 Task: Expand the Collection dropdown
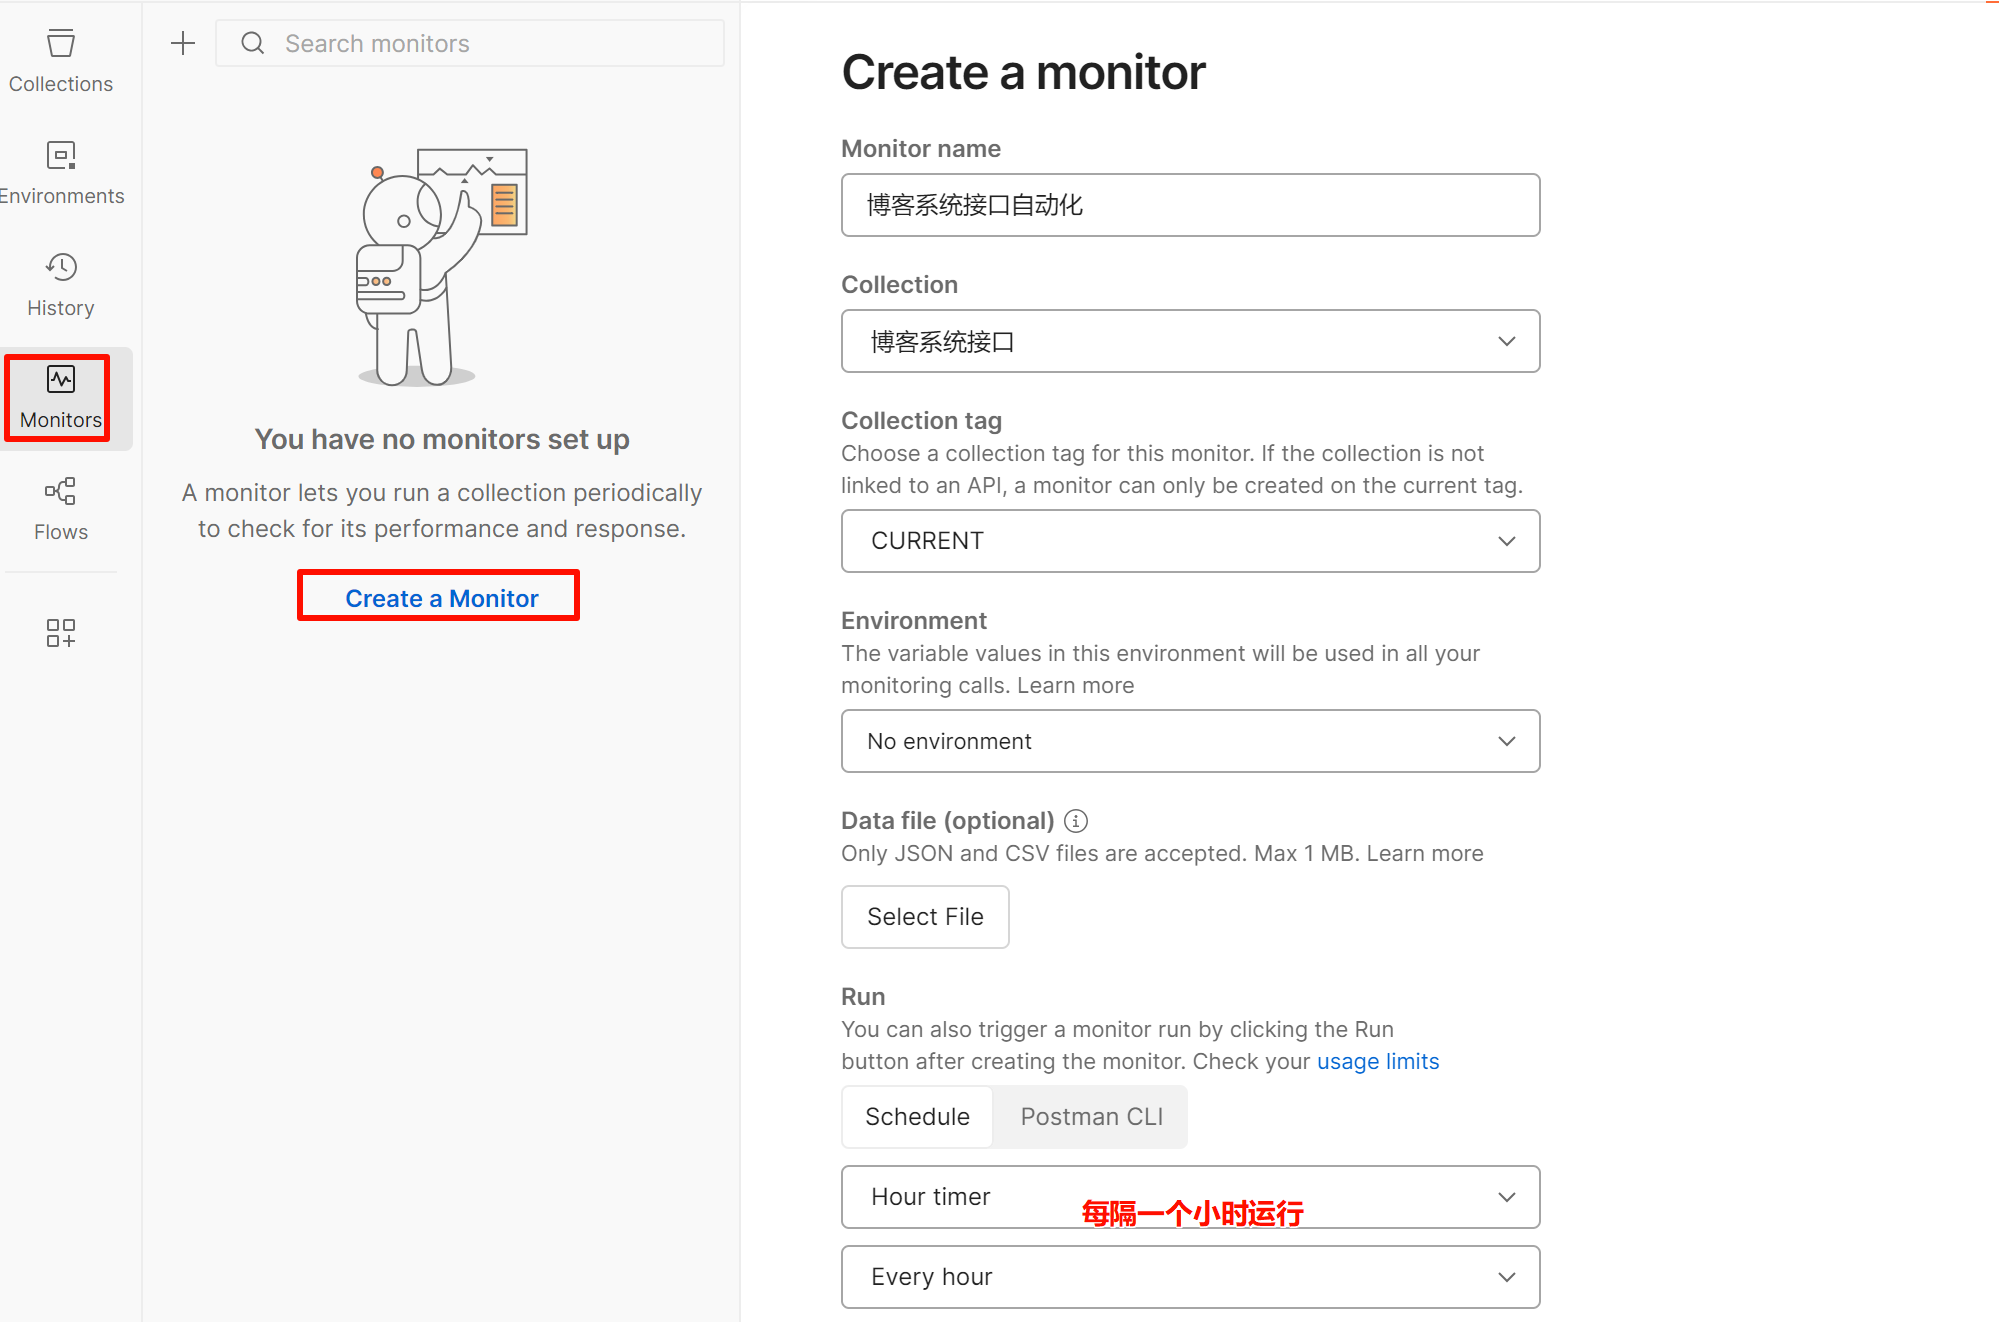pyautogui.click(x=1190, y=341)
